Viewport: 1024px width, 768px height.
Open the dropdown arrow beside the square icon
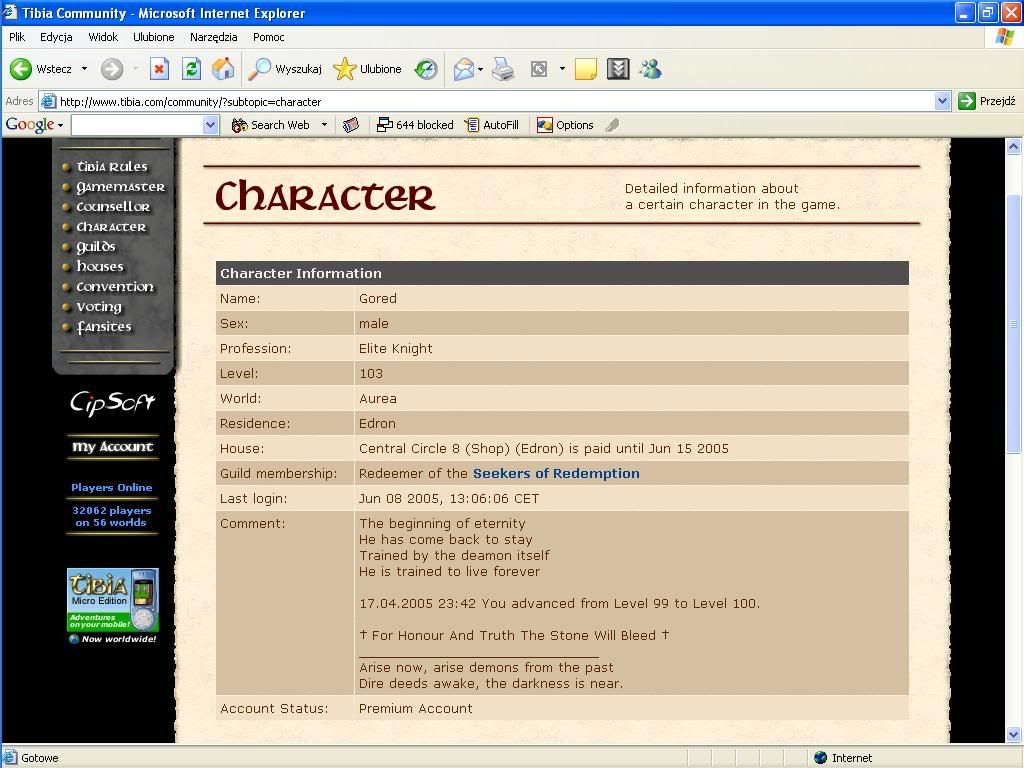pos(562,69)
